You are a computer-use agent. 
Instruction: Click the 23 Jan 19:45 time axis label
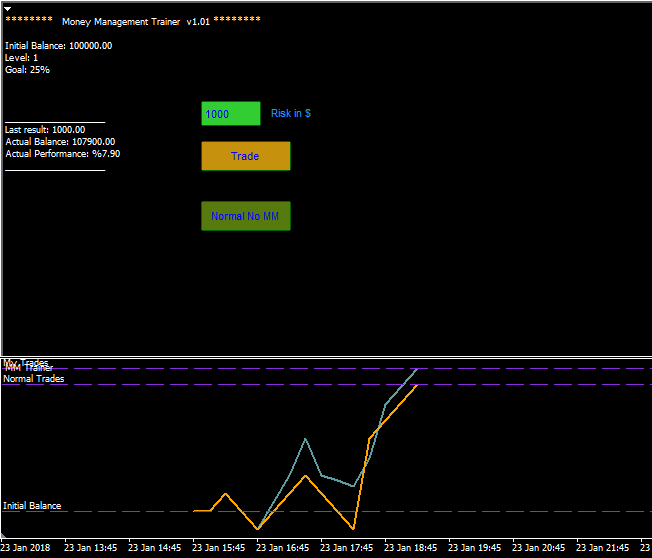474,548
